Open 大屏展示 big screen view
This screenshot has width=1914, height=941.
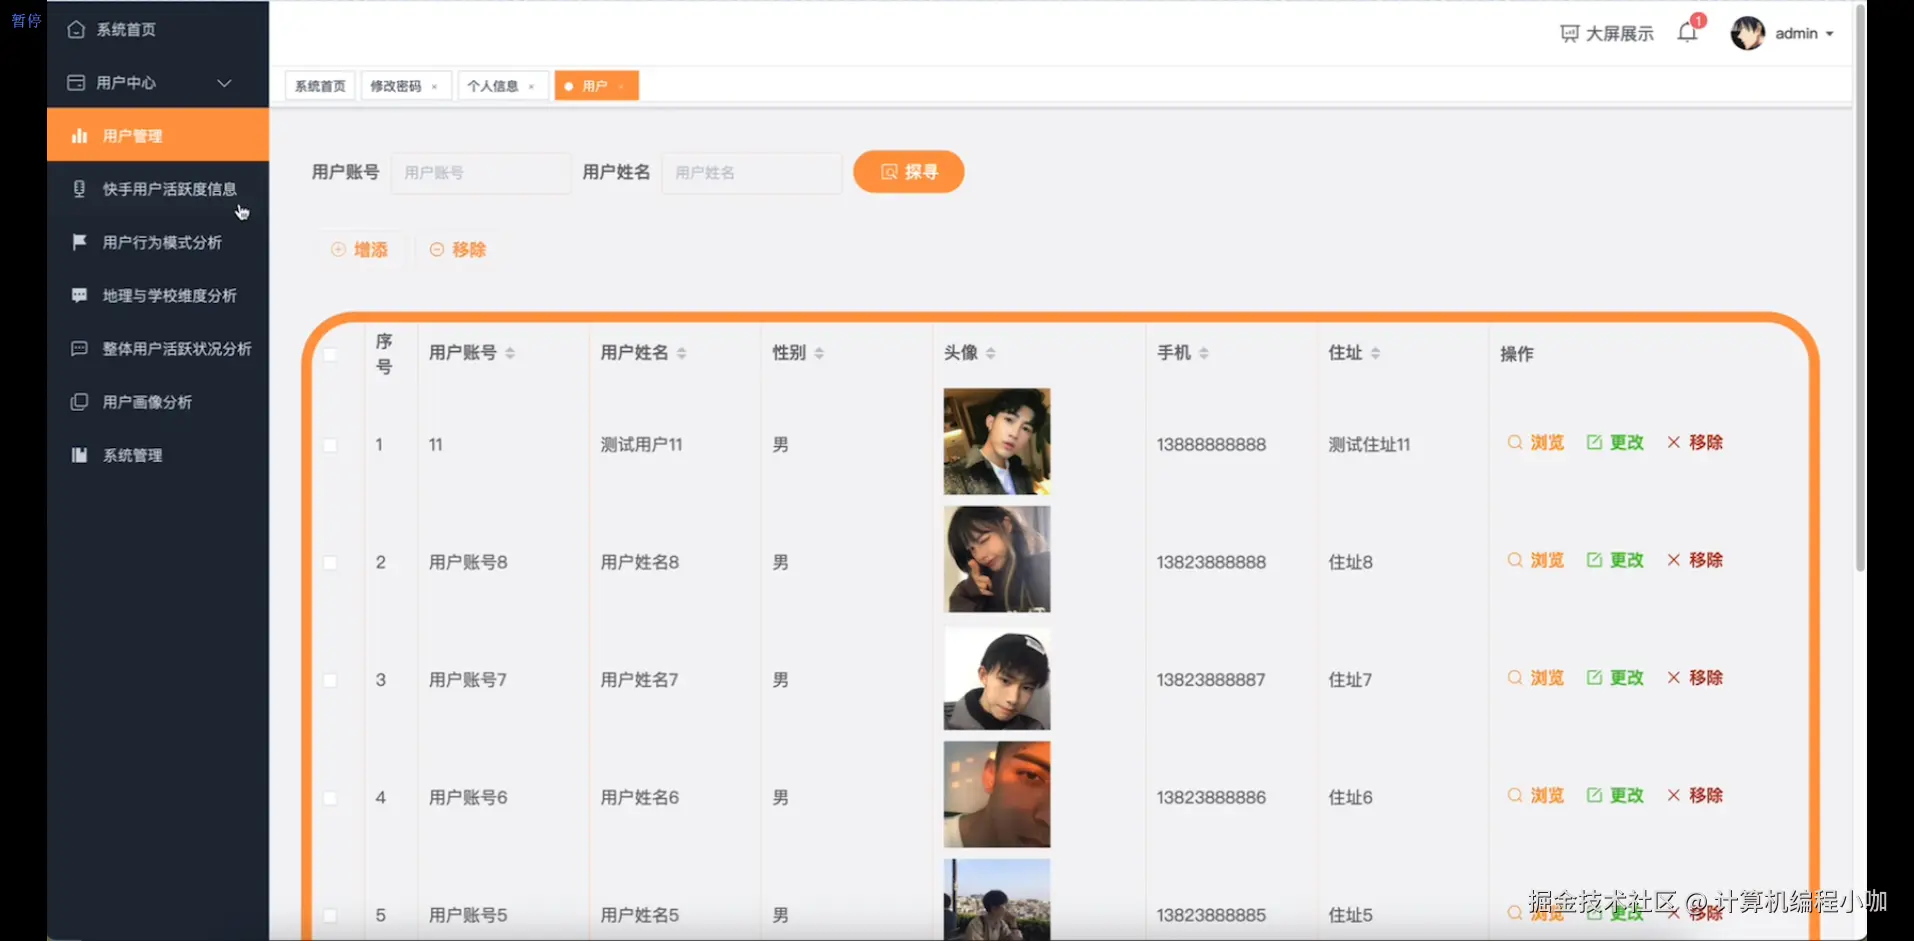pos(1607,34)
